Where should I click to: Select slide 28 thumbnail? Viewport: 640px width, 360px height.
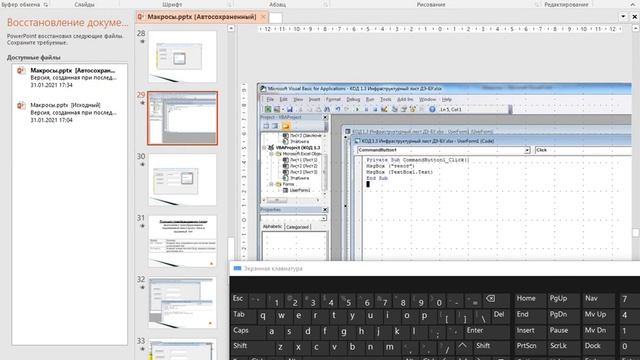pyautogui.click(x=182, y=57)
